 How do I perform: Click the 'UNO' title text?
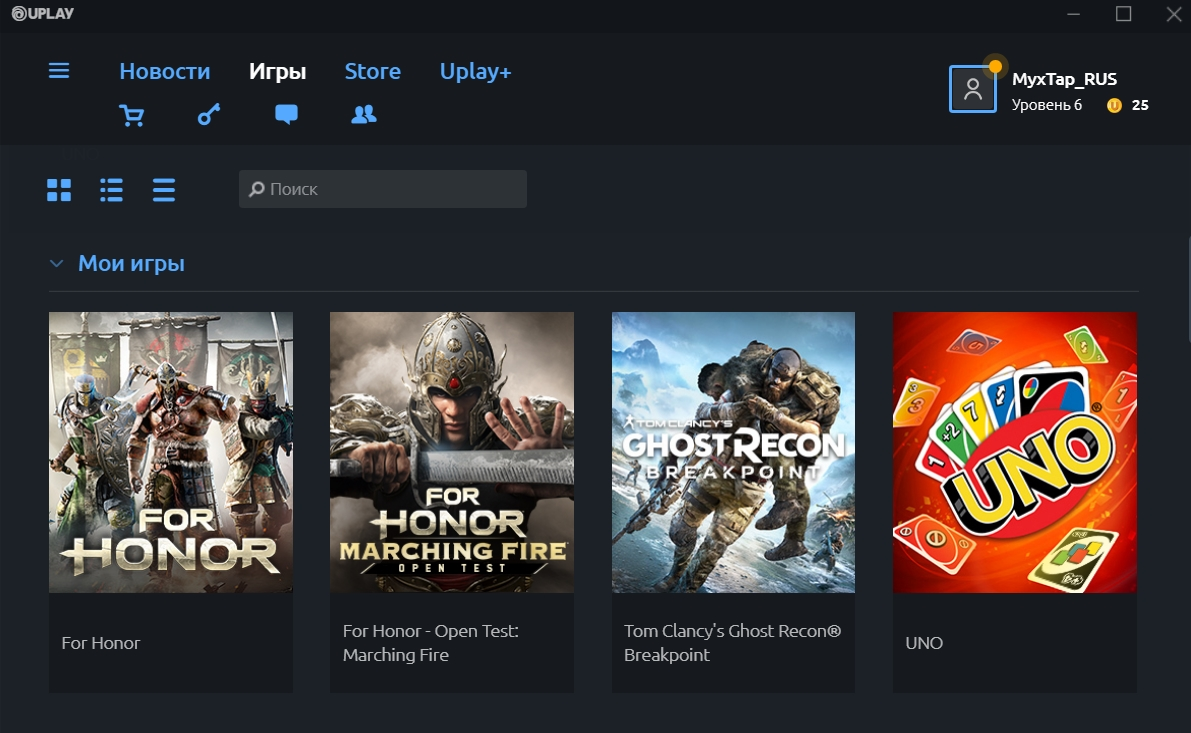coord(924,643)
